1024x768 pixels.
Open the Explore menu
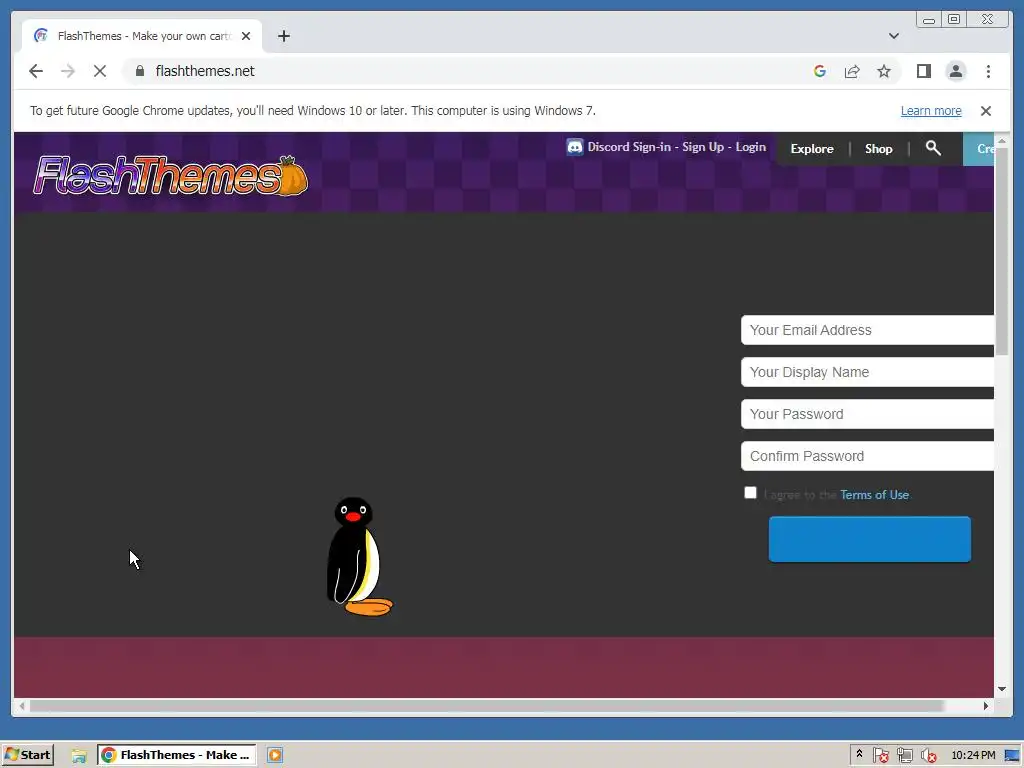(812, 149)
